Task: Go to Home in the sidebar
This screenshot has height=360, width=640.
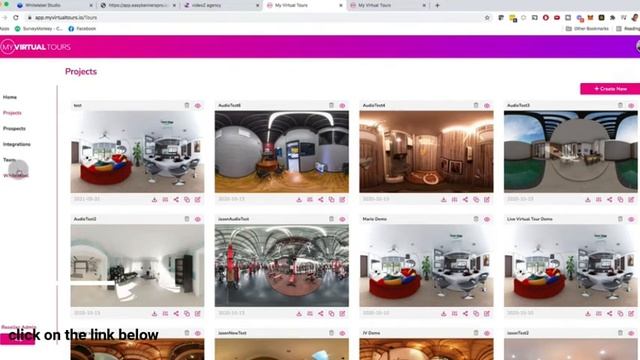Action: [x=10, y=97]
